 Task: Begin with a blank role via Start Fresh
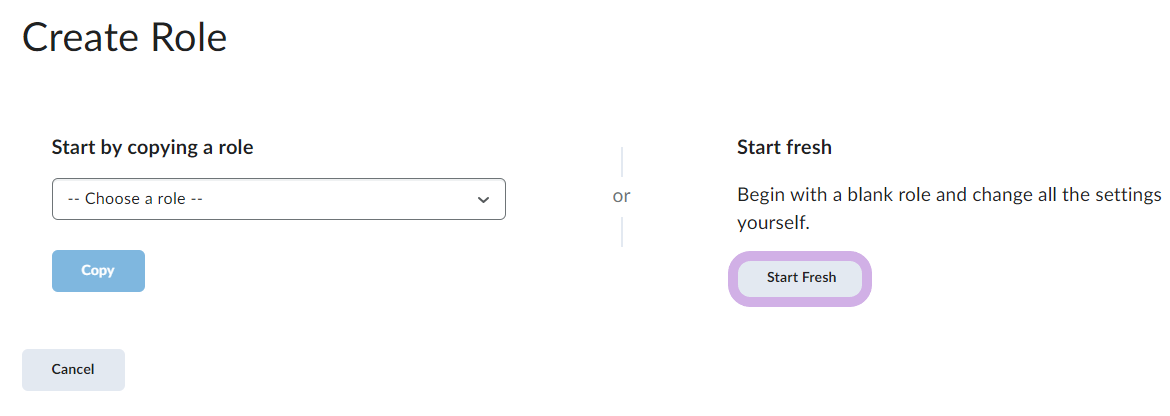coord(801,277)
